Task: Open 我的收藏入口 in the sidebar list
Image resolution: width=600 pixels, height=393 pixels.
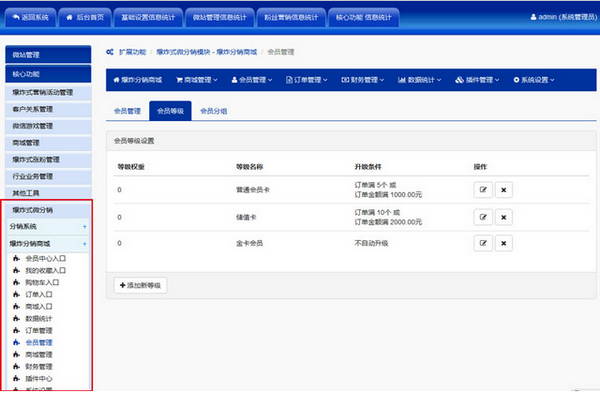Action: [46, 271]
